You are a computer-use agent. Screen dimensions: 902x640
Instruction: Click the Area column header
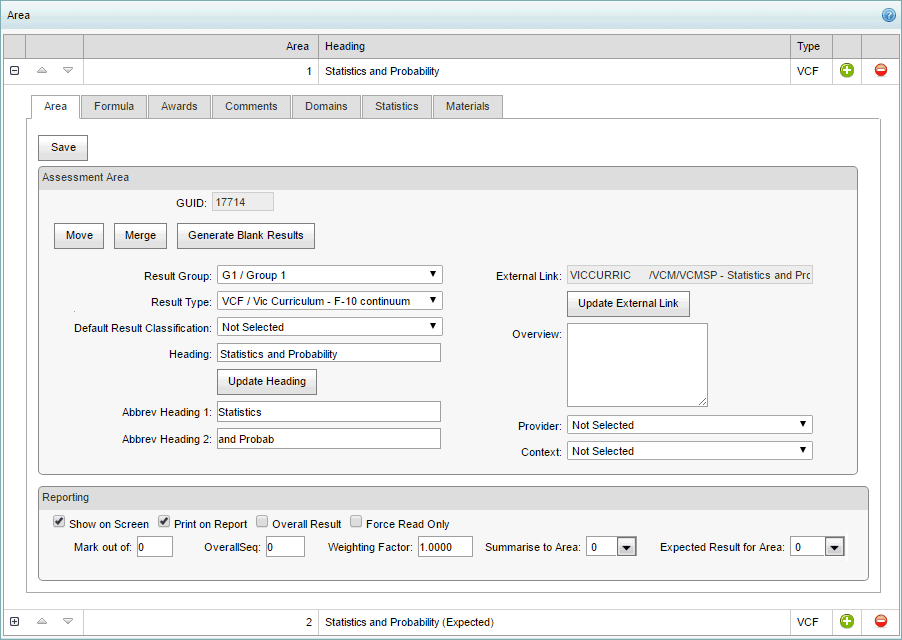tap(201, 47)
